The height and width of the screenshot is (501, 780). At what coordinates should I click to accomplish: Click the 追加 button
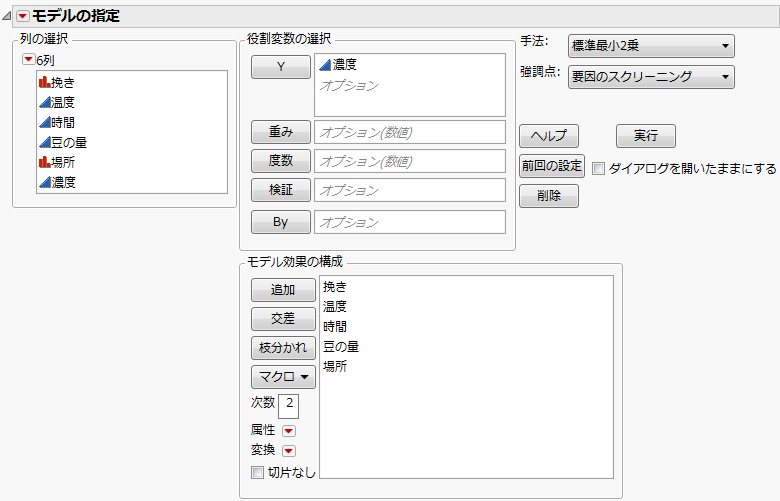pyautogui.click(x=283, y=290)
